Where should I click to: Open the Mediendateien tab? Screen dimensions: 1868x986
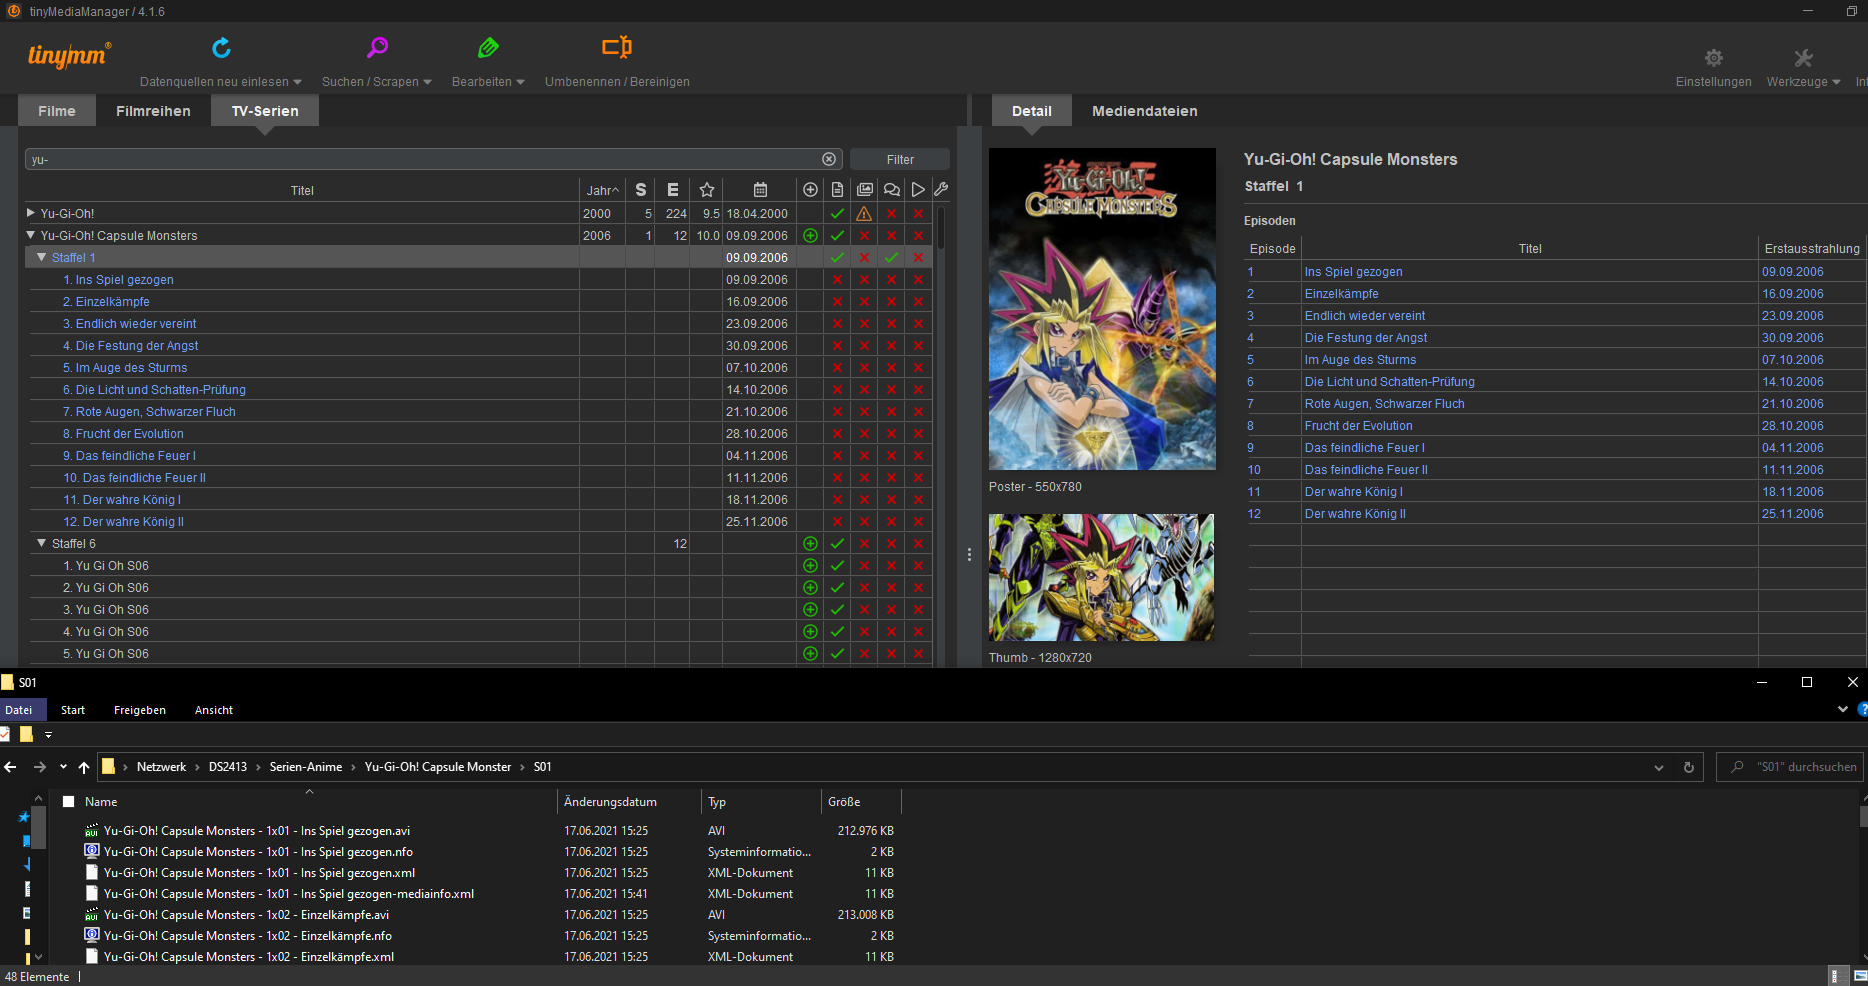click(x=1144, y=111)
